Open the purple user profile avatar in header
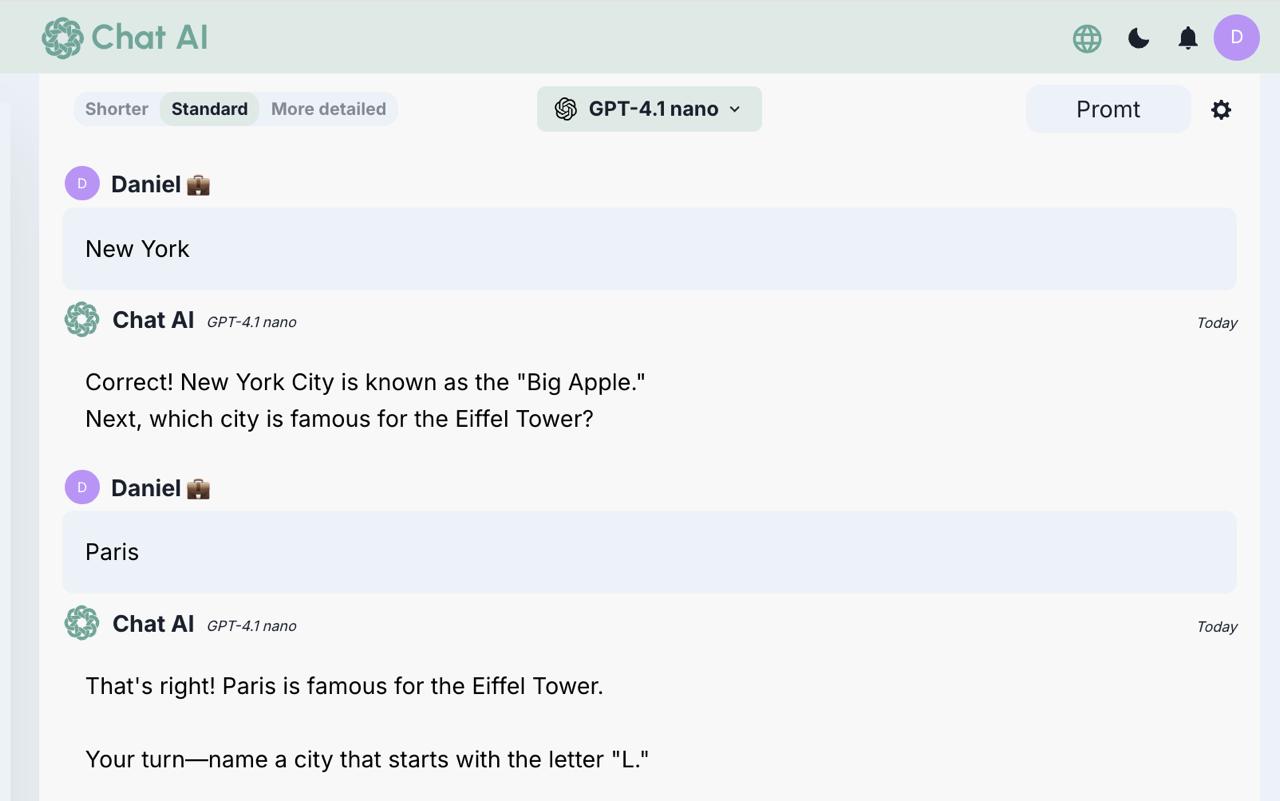 click(1236, 38)
